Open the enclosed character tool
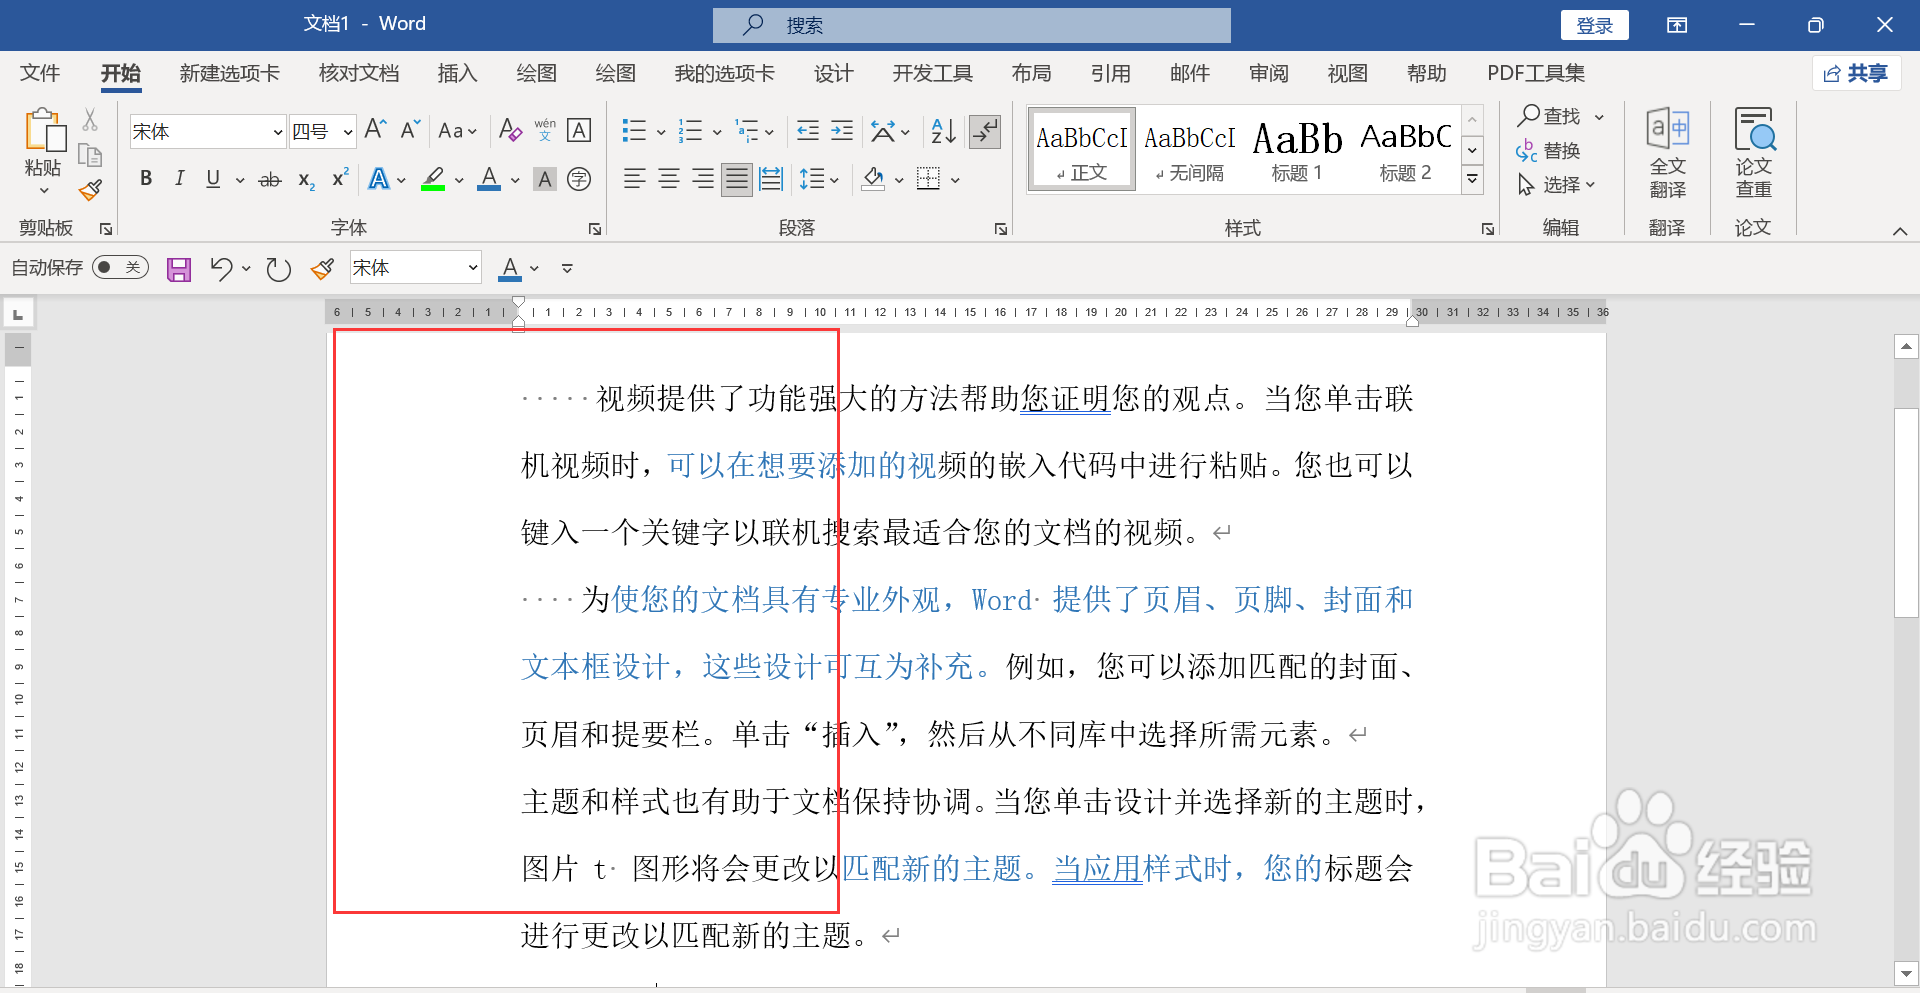1920x993 pixels. tap(579, 179)
